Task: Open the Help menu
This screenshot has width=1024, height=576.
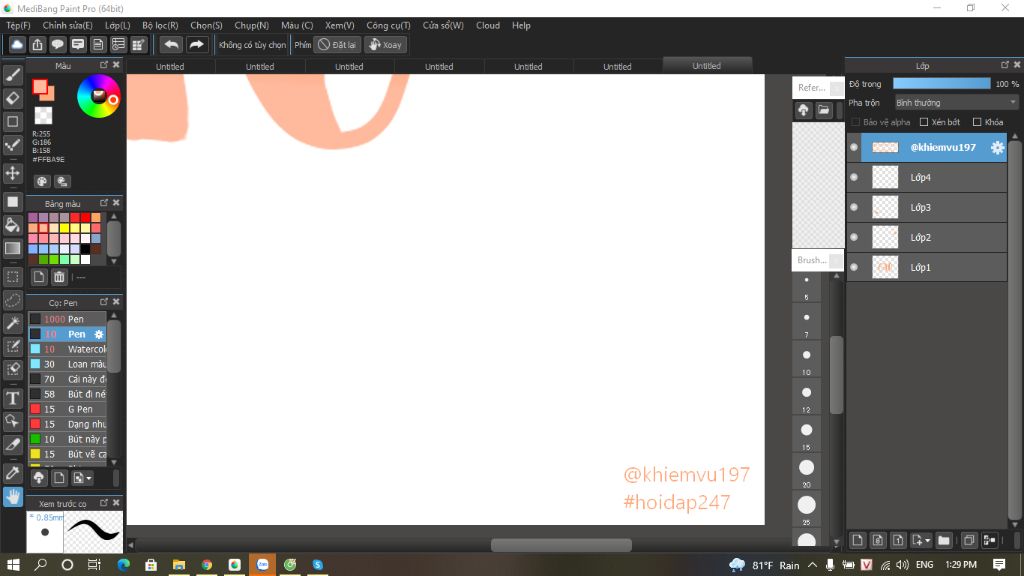Action: [x=521, y=25]
